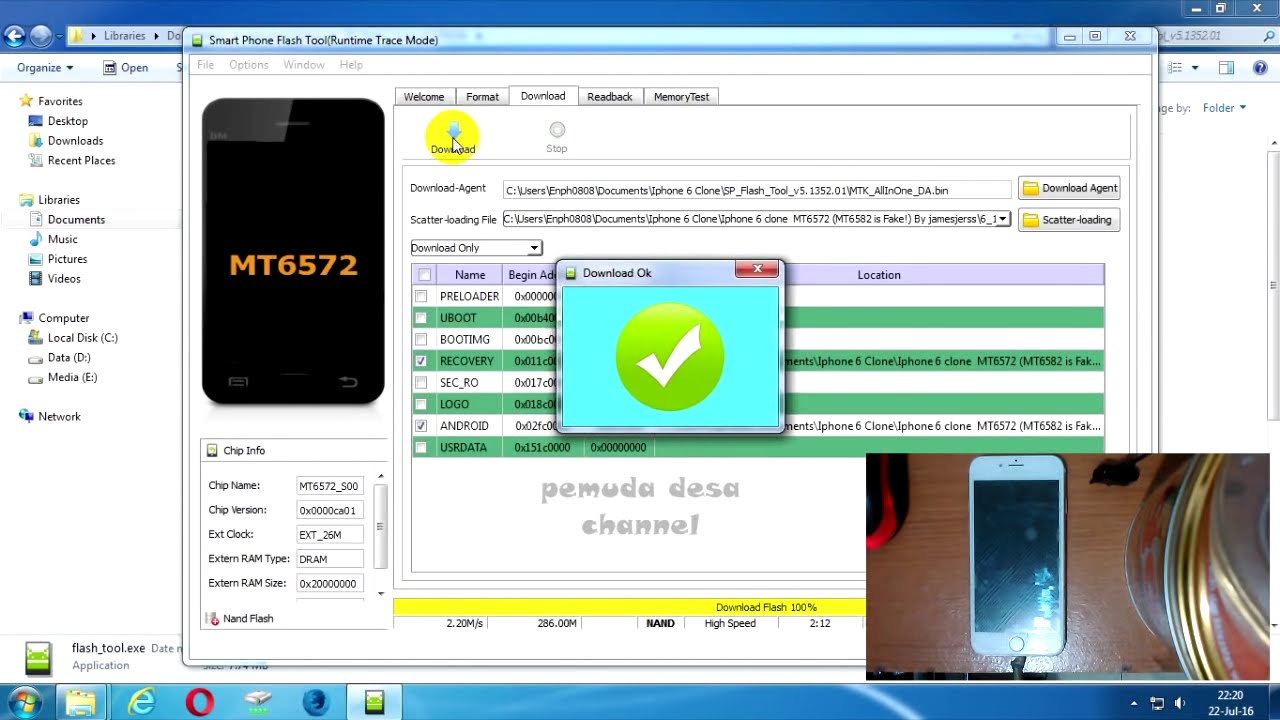
Task: Toggle Explorer preview pane icon
Action: (1226, 67)
